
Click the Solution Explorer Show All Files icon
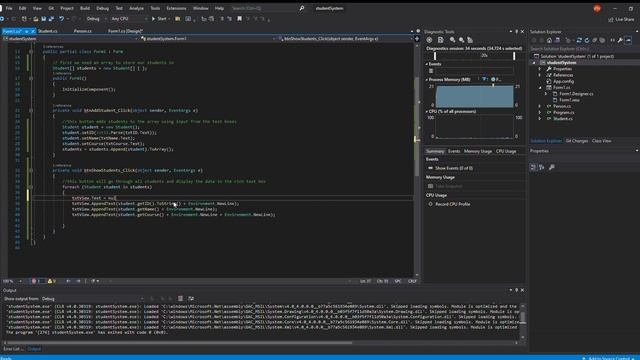point(602,40)
